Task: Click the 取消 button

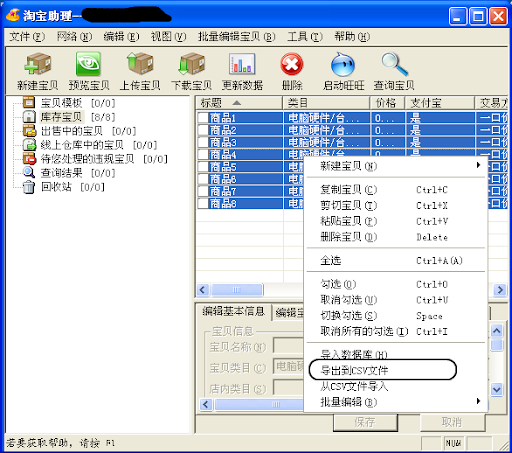Action: pos(452,422)
